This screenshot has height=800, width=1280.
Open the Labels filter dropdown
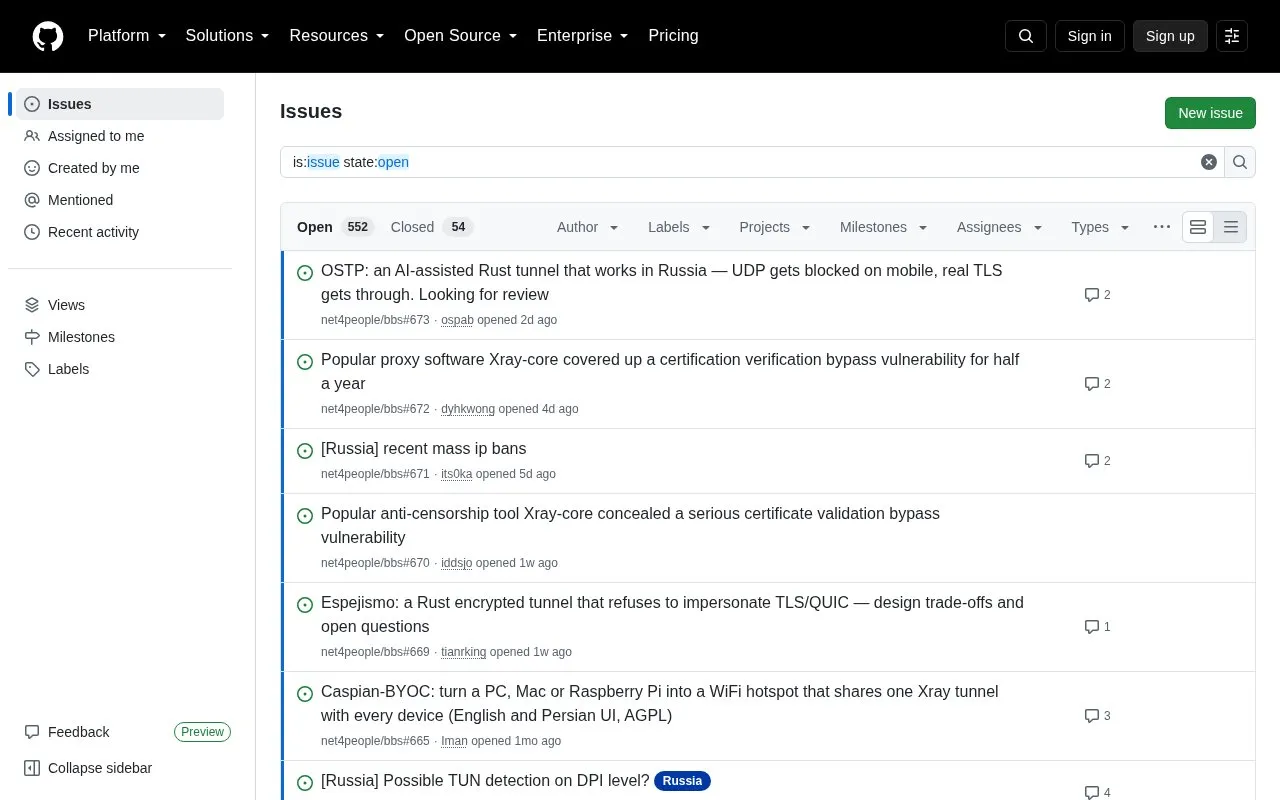click(679, 227)
